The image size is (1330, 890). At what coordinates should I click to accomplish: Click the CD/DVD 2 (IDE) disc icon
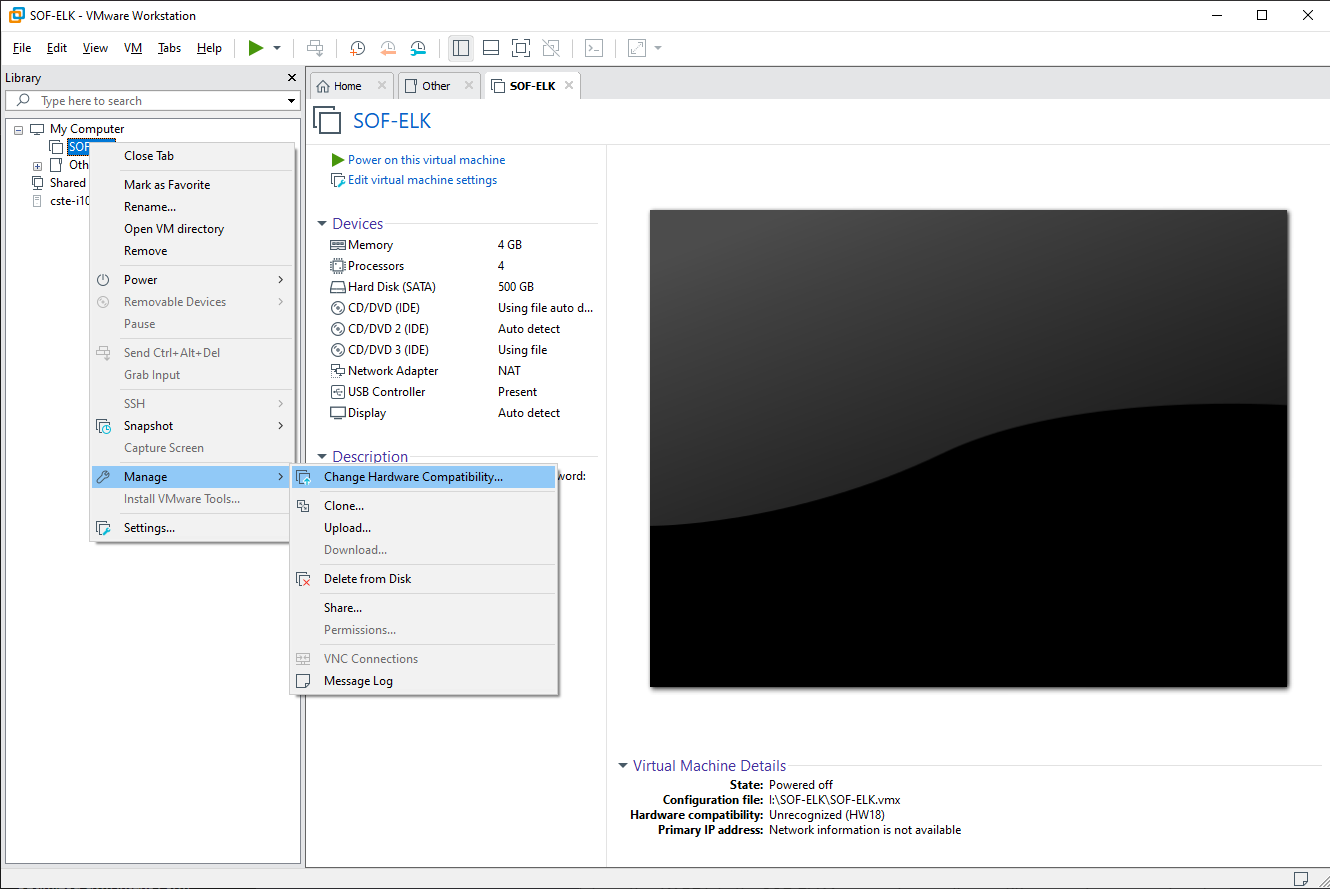[x=337, y=329]
